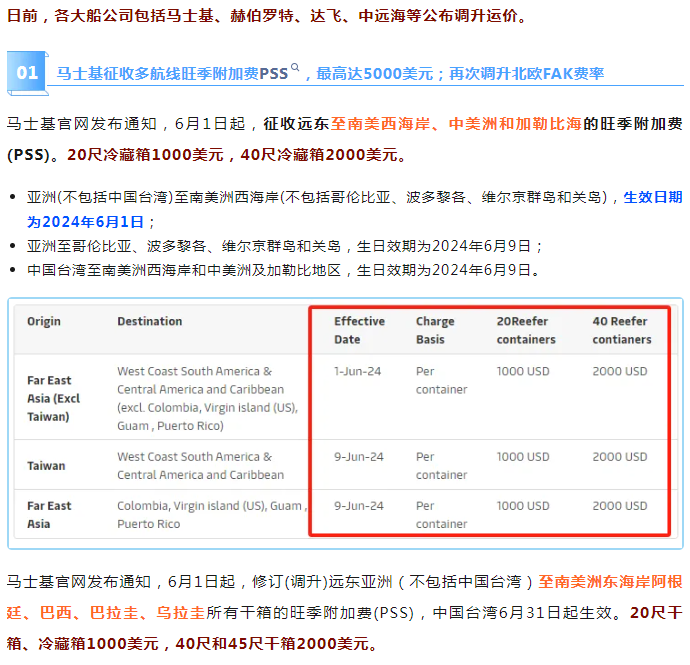Click the Colombia, Virgin island (US), Guam destination cell
Screen dimensions: 690x665
click(x=212, y=514)
